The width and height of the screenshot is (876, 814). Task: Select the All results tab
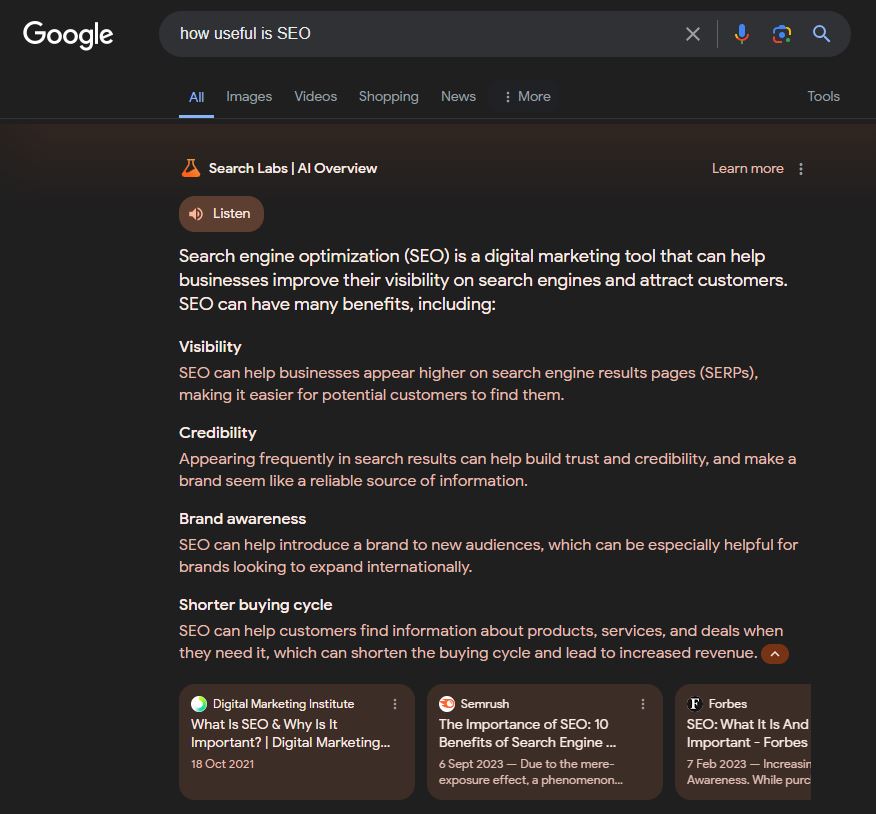[x=196, y=97]
